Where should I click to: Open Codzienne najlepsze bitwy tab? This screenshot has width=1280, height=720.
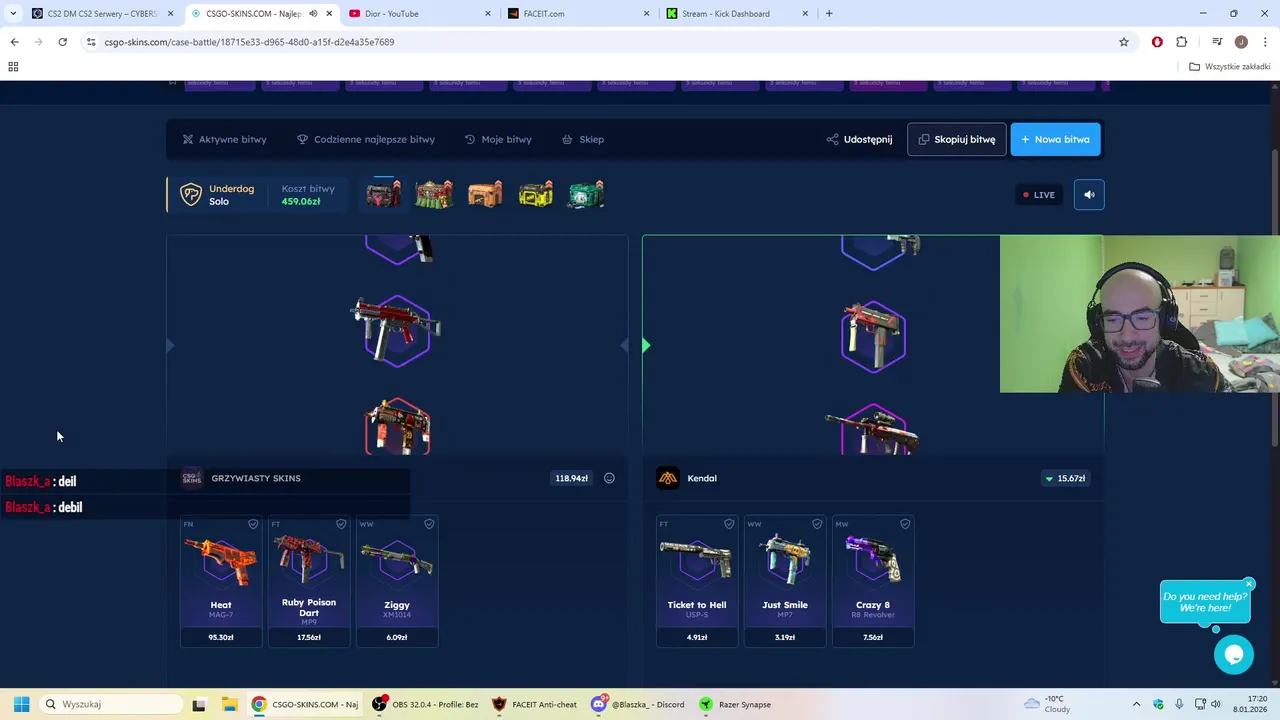pos(366,139)
